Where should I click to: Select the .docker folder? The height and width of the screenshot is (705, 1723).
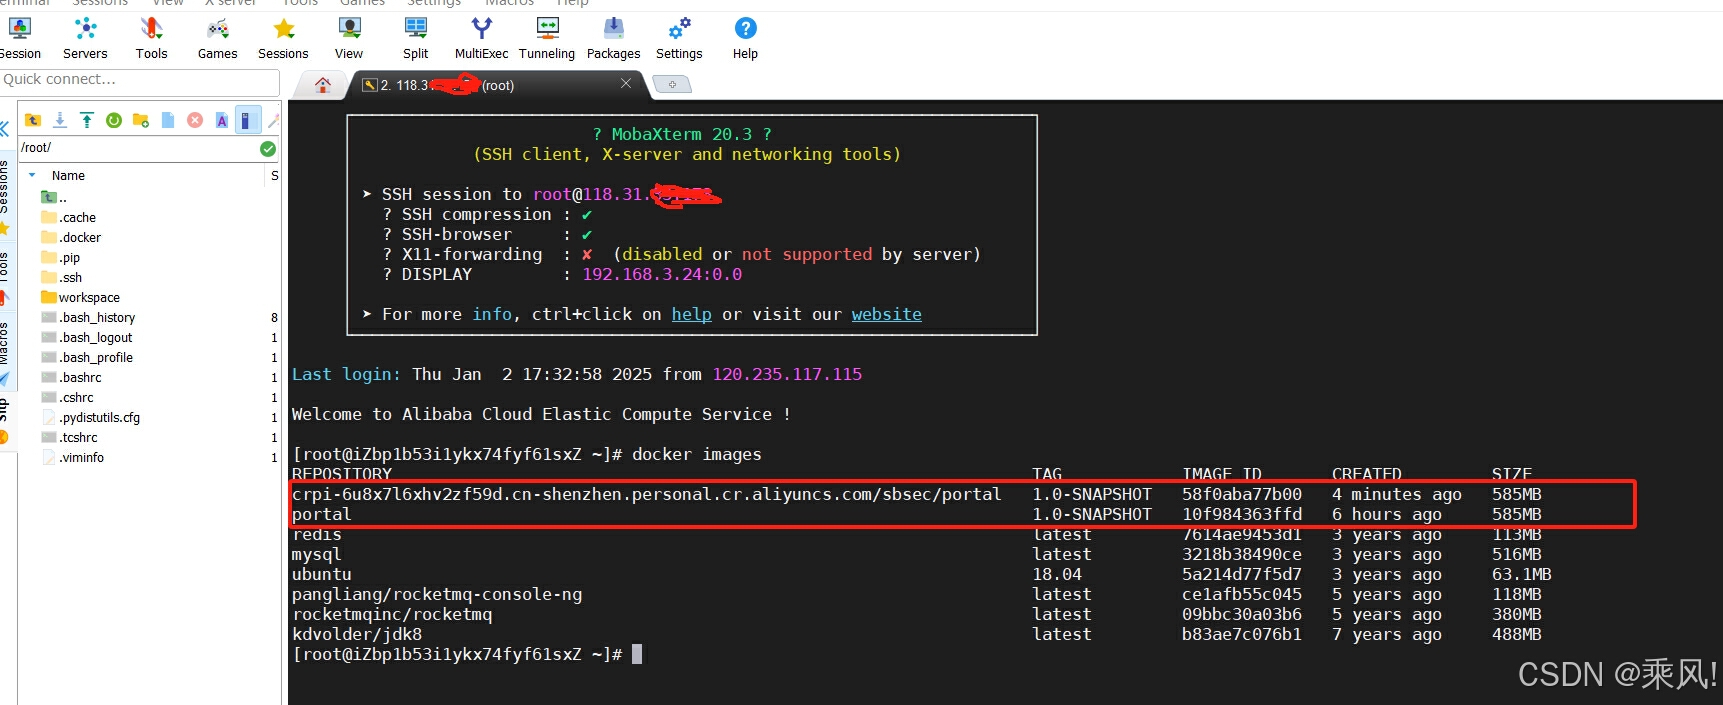71,237
